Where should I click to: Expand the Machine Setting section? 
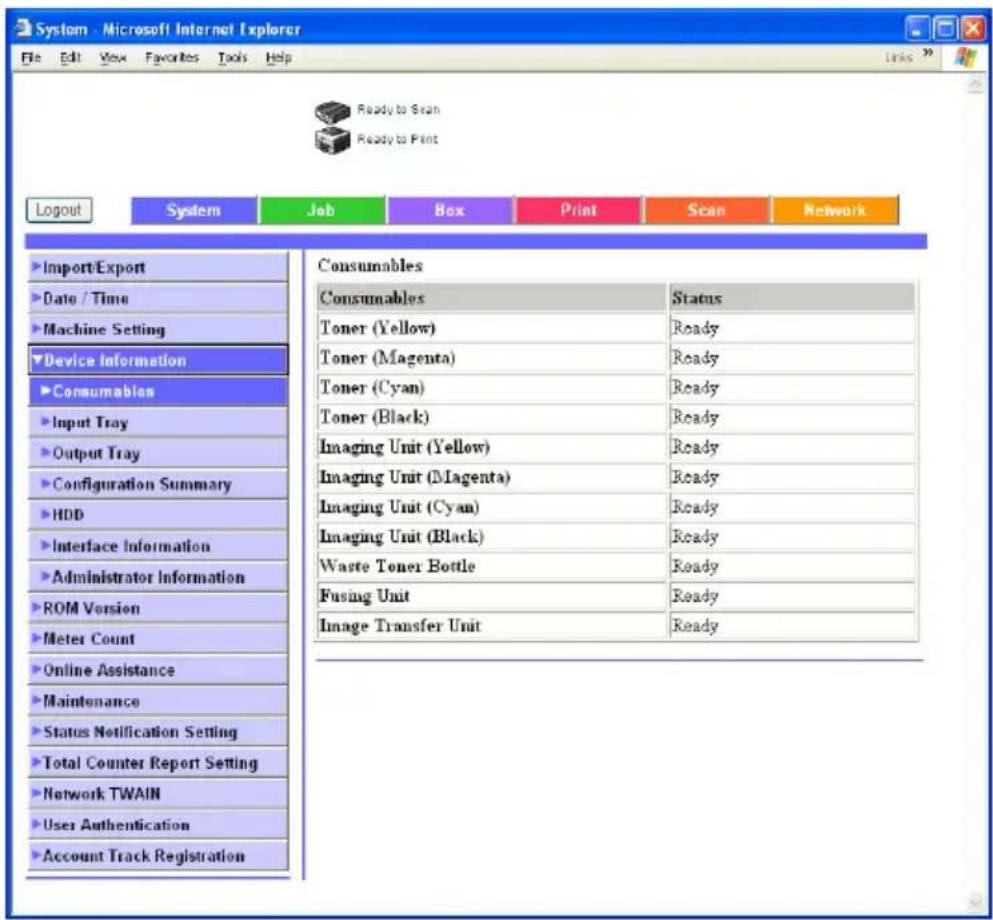[158, 329]
